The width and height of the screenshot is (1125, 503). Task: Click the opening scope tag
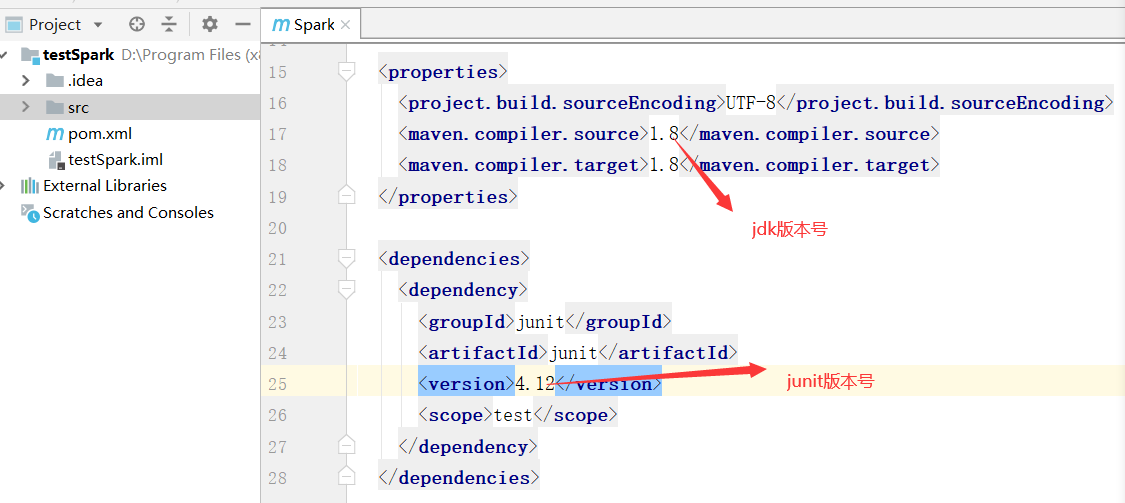pyautogui.click(x=456, y=415)
